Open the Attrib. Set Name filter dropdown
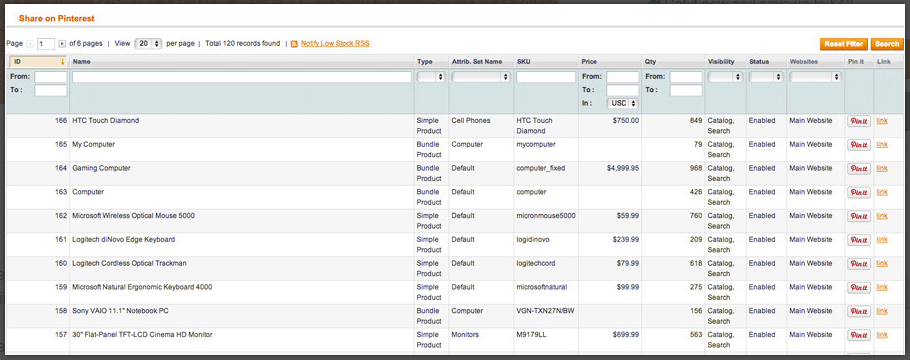This screenshot has height=360, width=910. coord(481,77)
